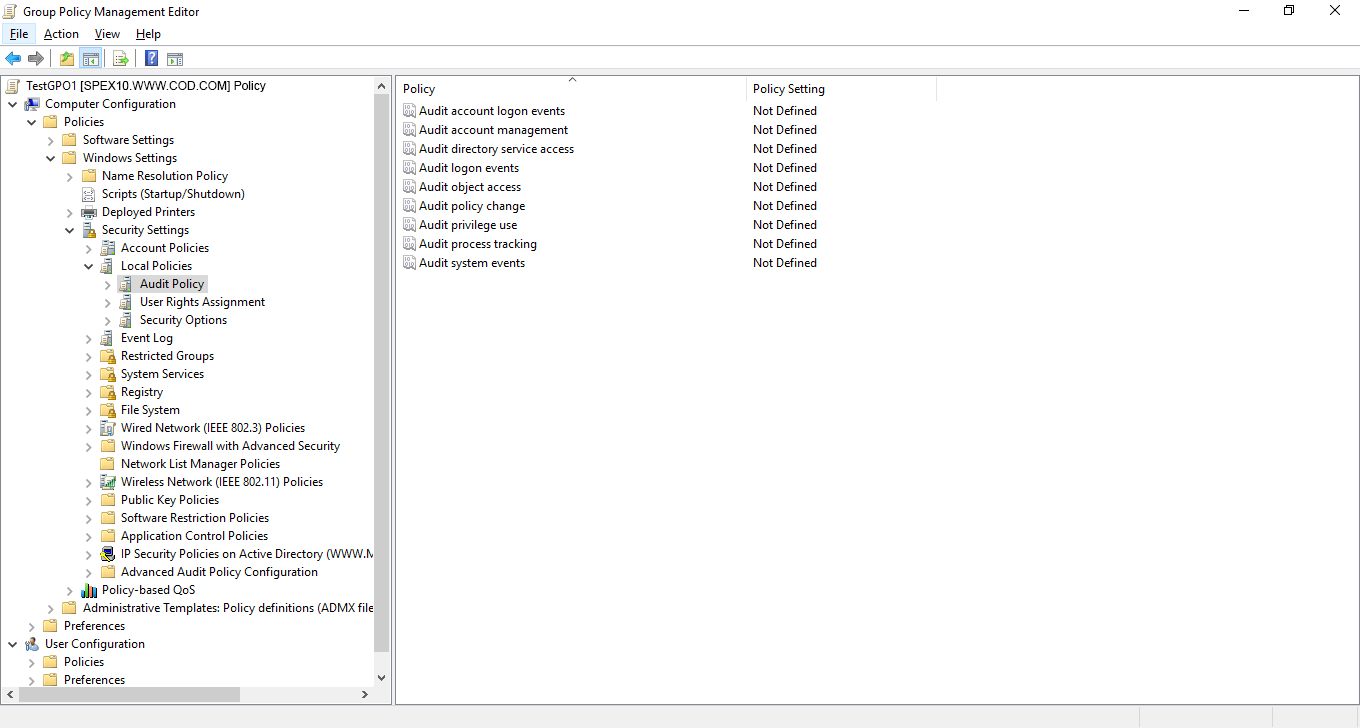The height and width of the screenshot is (728, 1360).
Task: Click the Wireless Network (IEEE 802.11) icon
Action: point(108,482)
